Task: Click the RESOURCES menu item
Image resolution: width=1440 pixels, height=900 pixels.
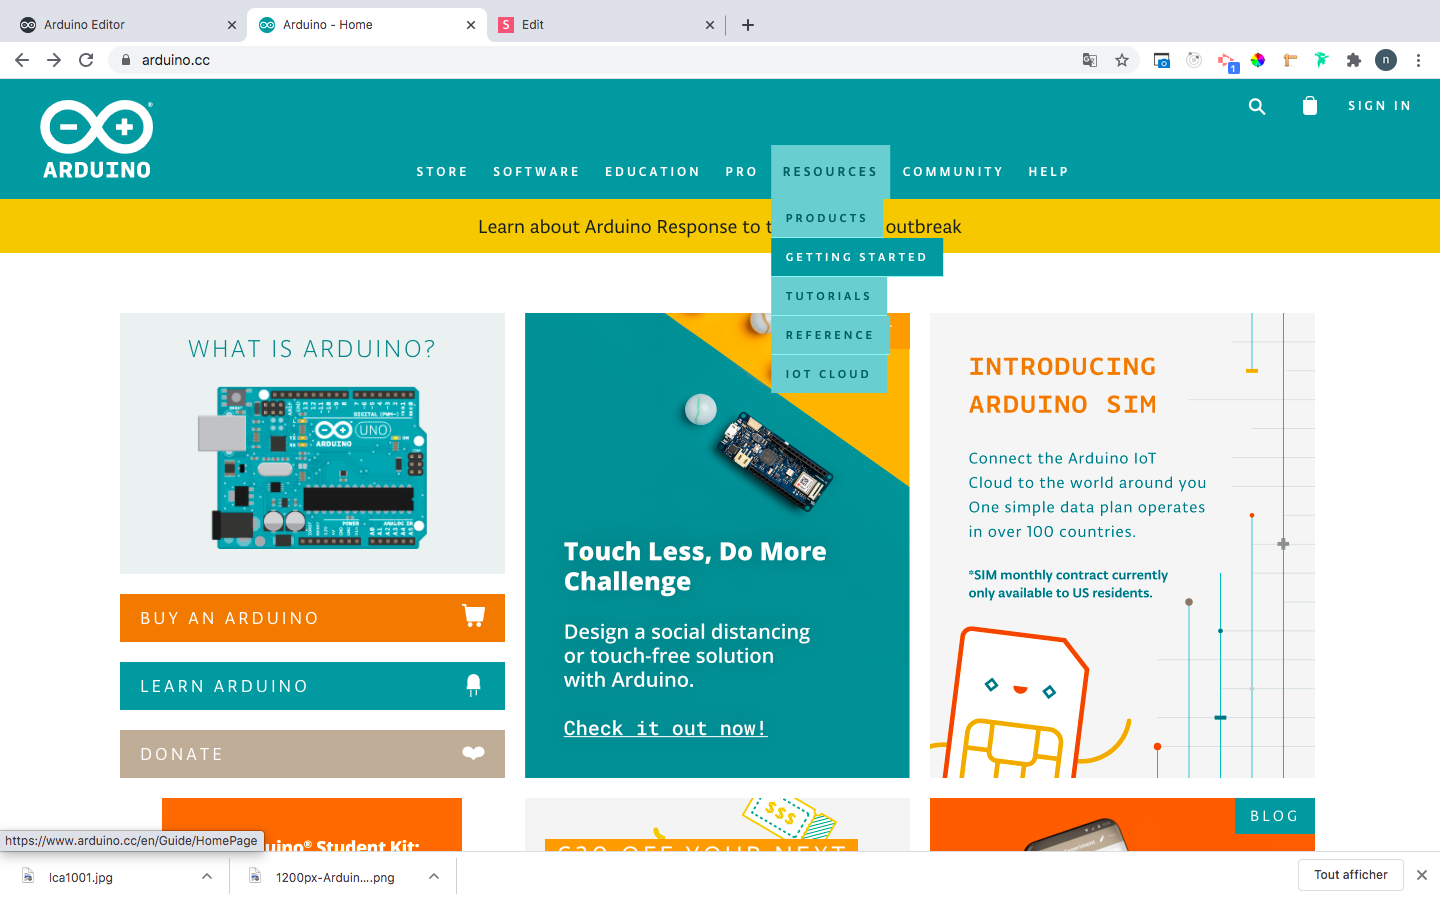Action: pos(830,172)
